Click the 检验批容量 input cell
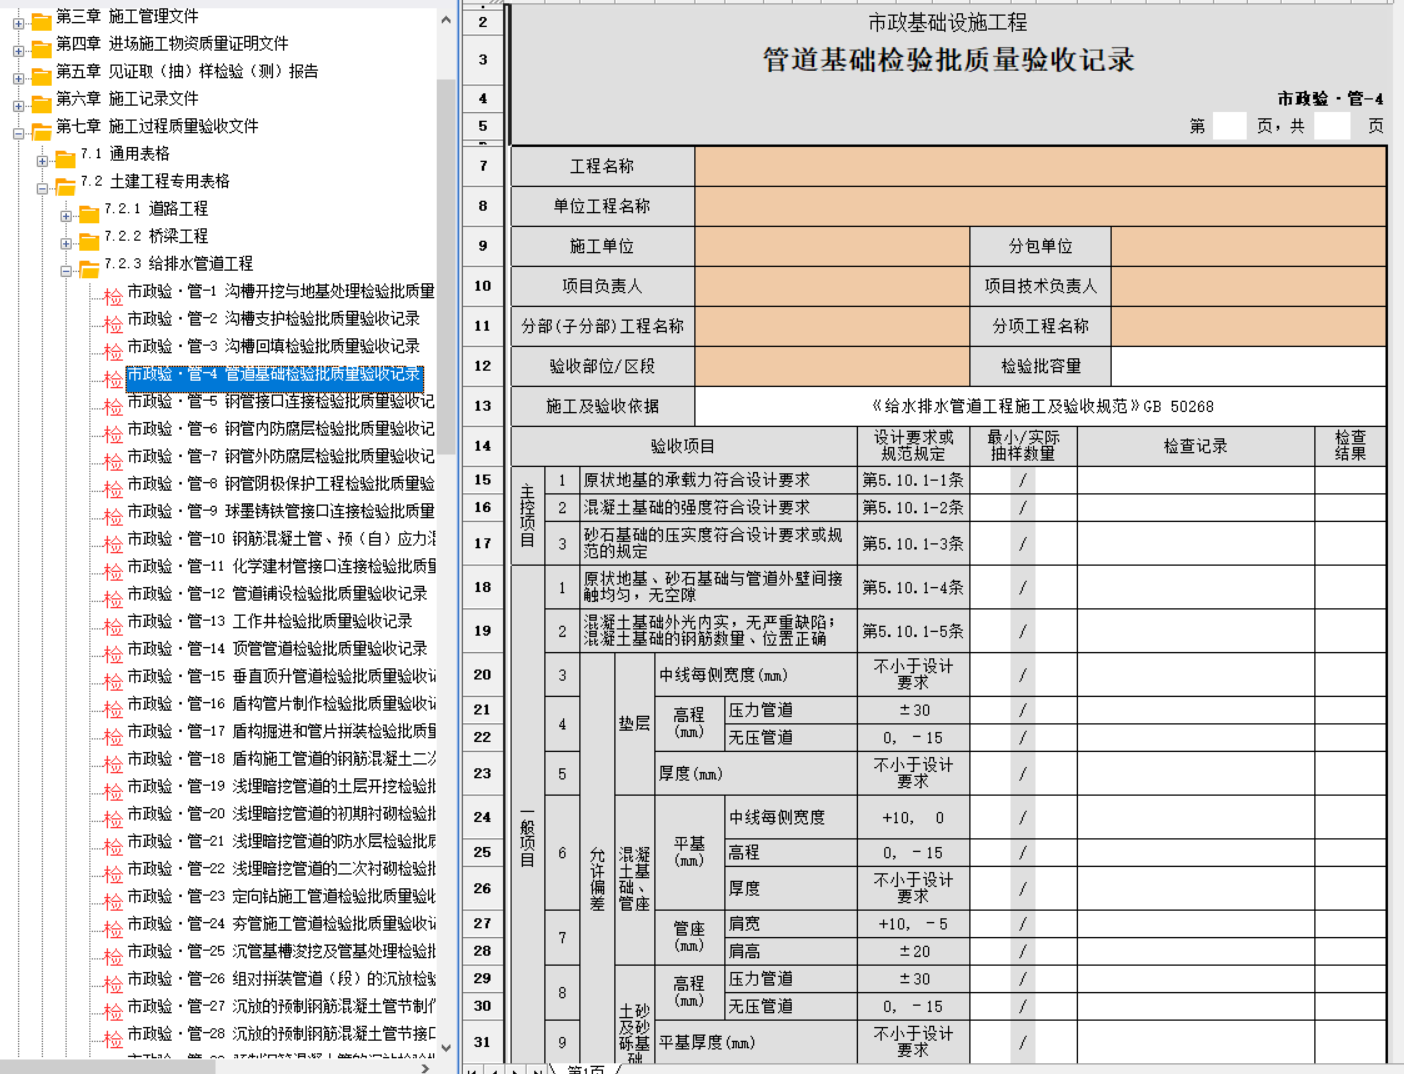The image size is (1404, 1074). pos(1248,366)
